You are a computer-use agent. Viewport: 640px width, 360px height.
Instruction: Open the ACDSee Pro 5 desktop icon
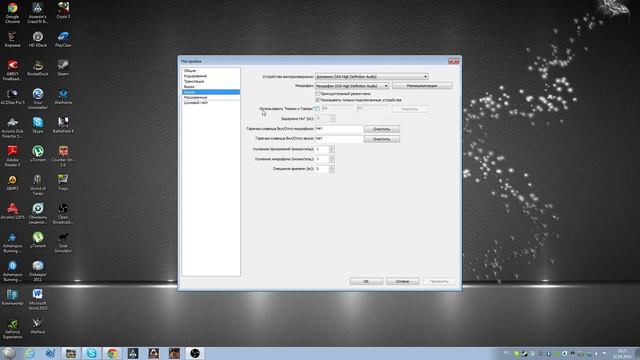point(12,97)
